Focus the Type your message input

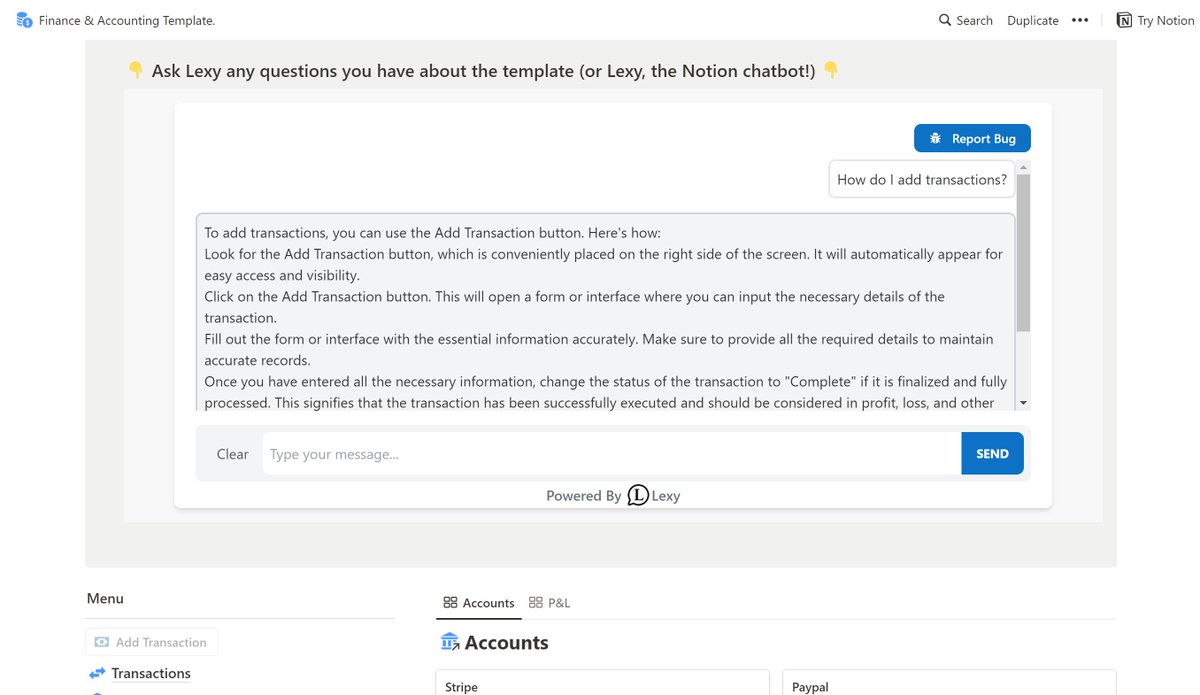coord(612,454)
